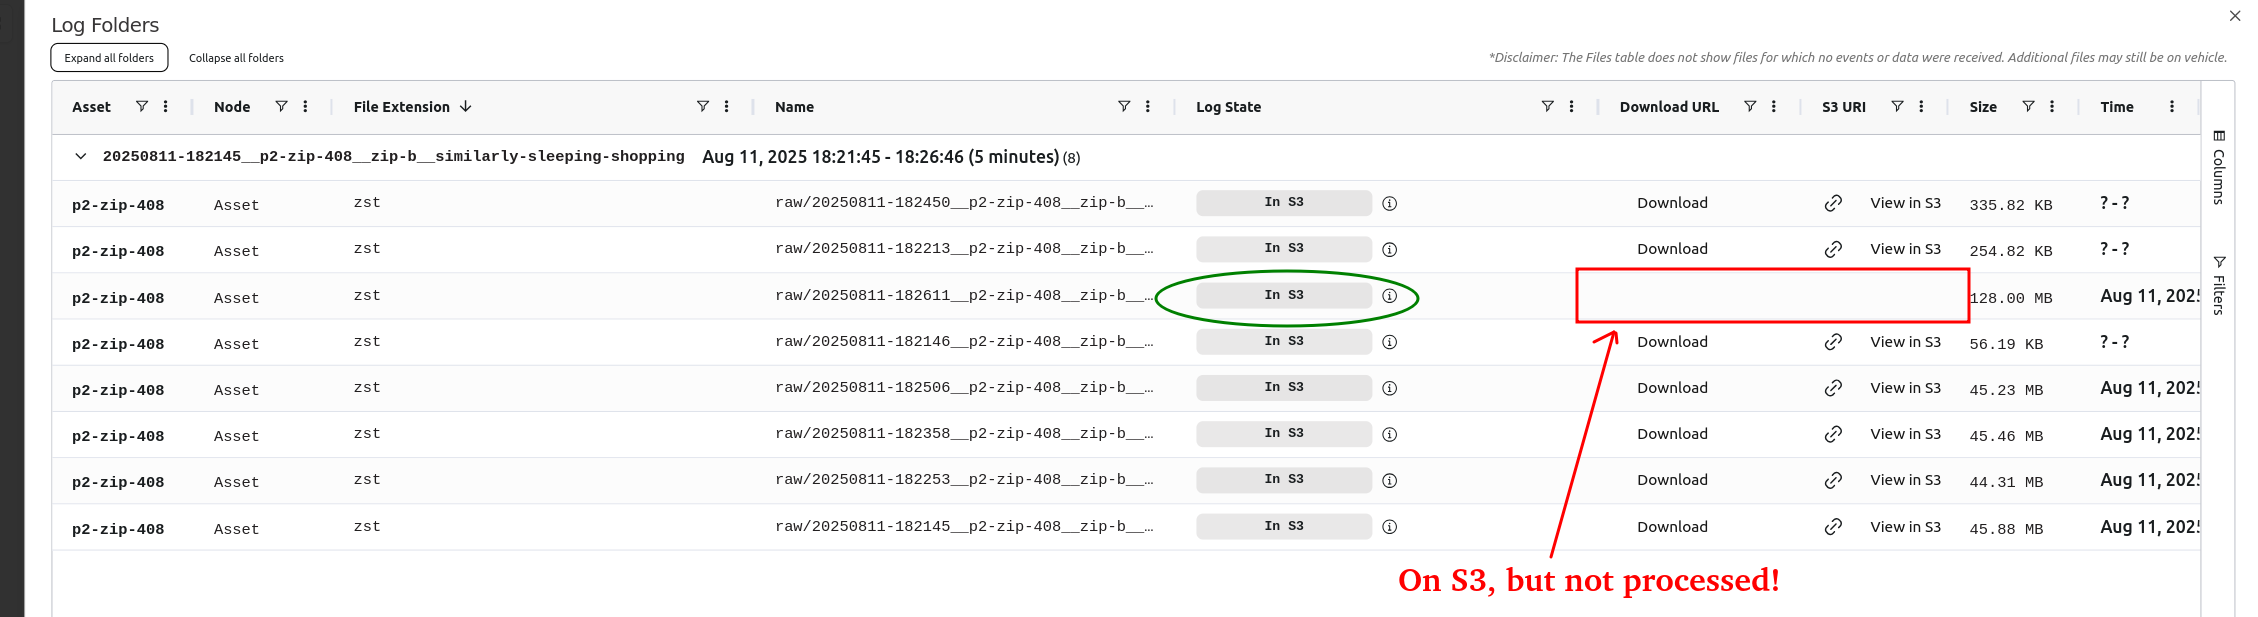This screenshot has height=617, width=2258.
Task: Open File Extension column menu
Action: 727,106
